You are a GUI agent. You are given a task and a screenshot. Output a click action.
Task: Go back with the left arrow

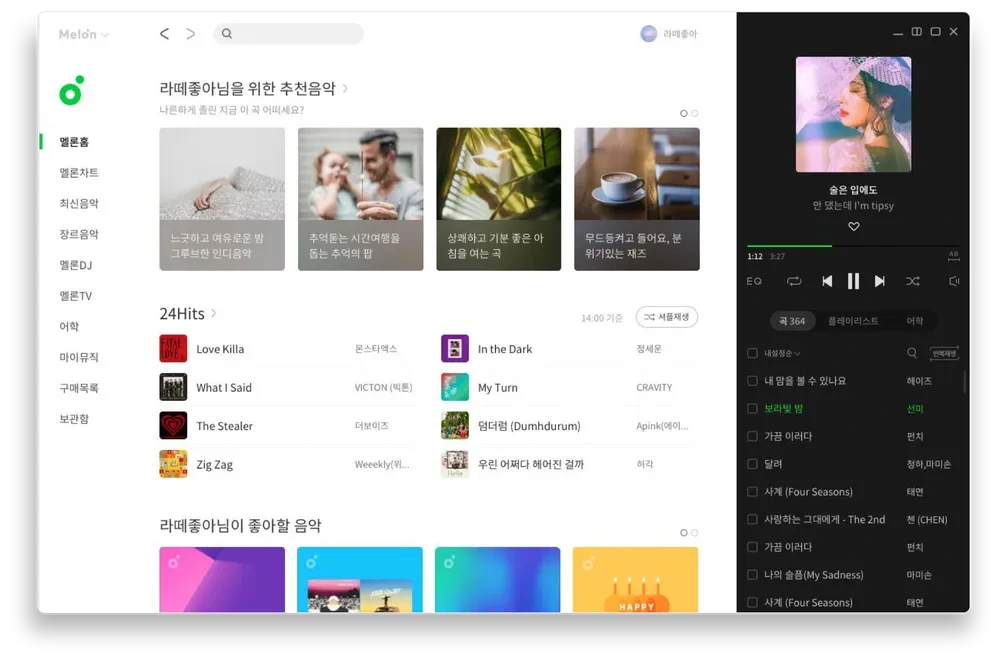165,34
